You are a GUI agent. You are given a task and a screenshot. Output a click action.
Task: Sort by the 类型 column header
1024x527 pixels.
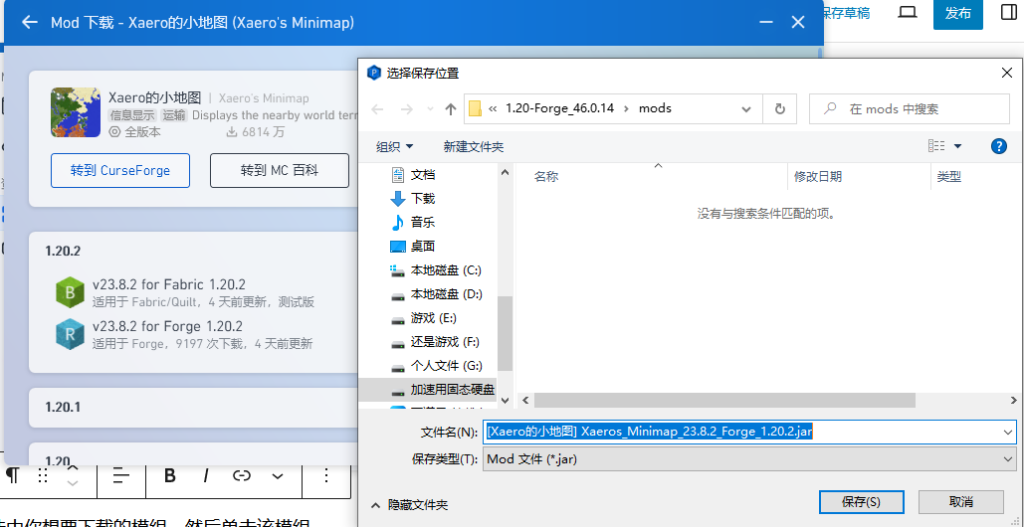click(x=949, y=176)
